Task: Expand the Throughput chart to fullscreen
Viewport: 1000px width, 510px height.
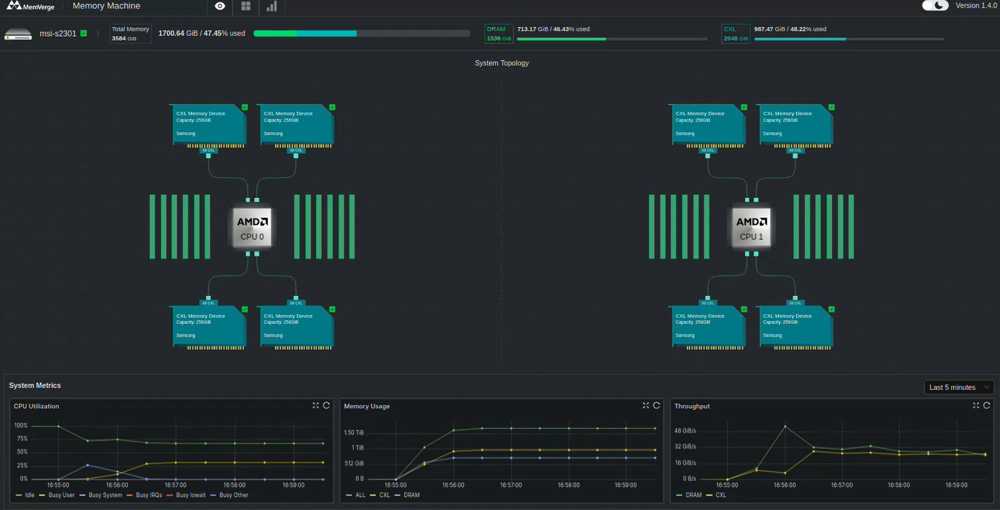Action: click(976, 406)
